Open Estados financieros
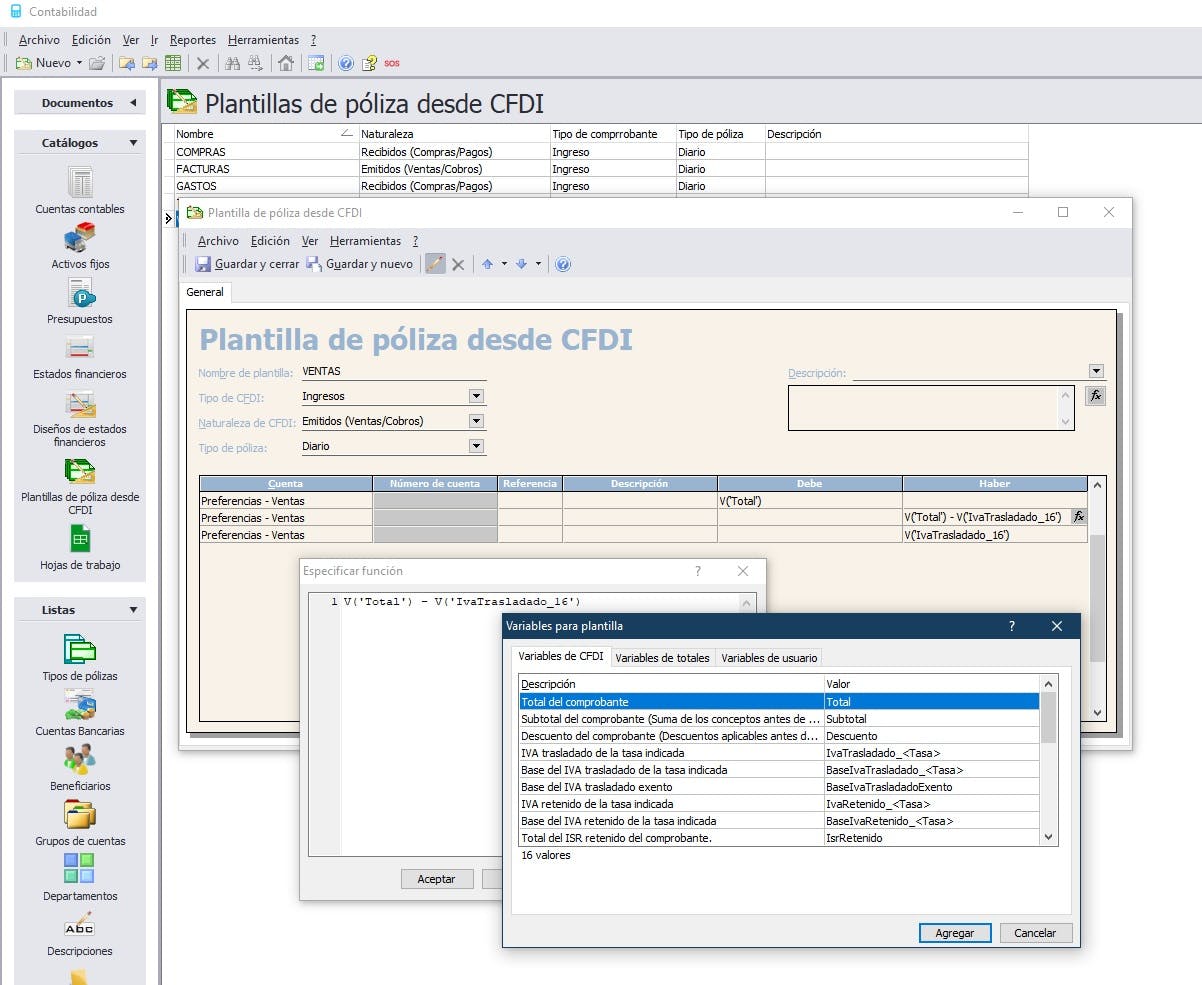1202x985 pixels. pyautogui.click(x=80, y=357)
